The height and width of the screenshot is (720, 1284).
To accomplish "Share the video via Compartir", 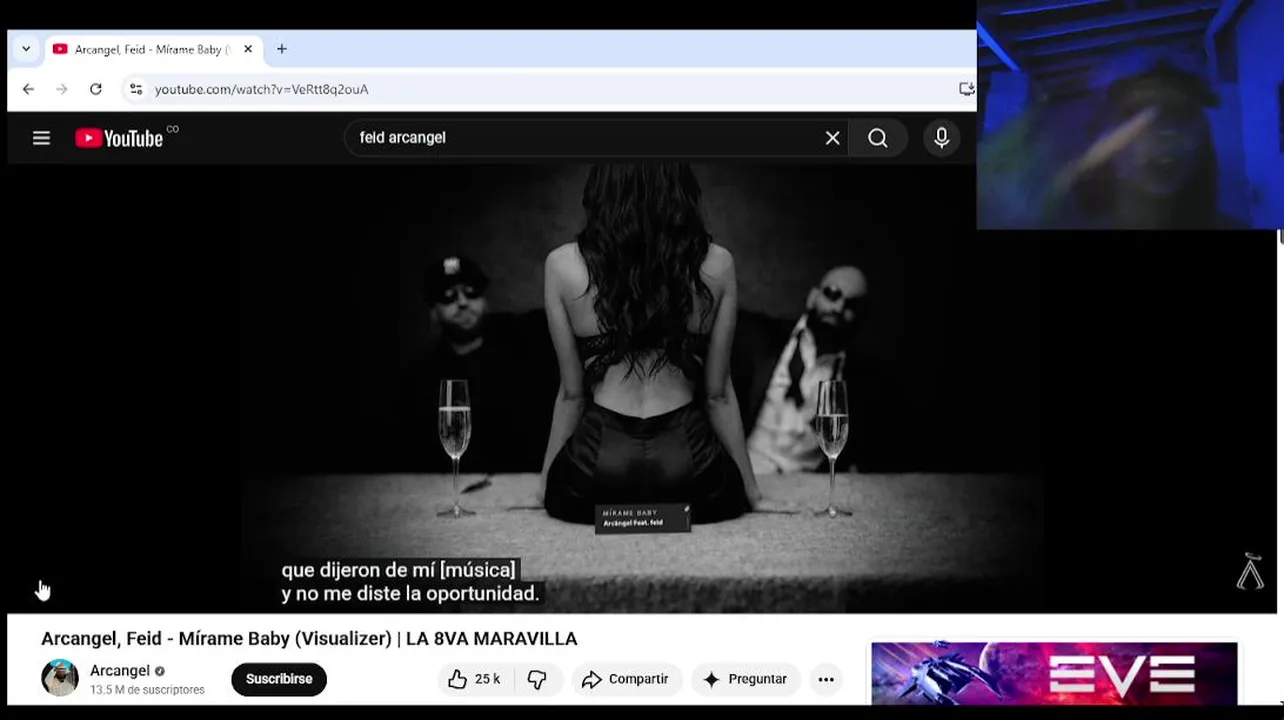I will [627, 679].
